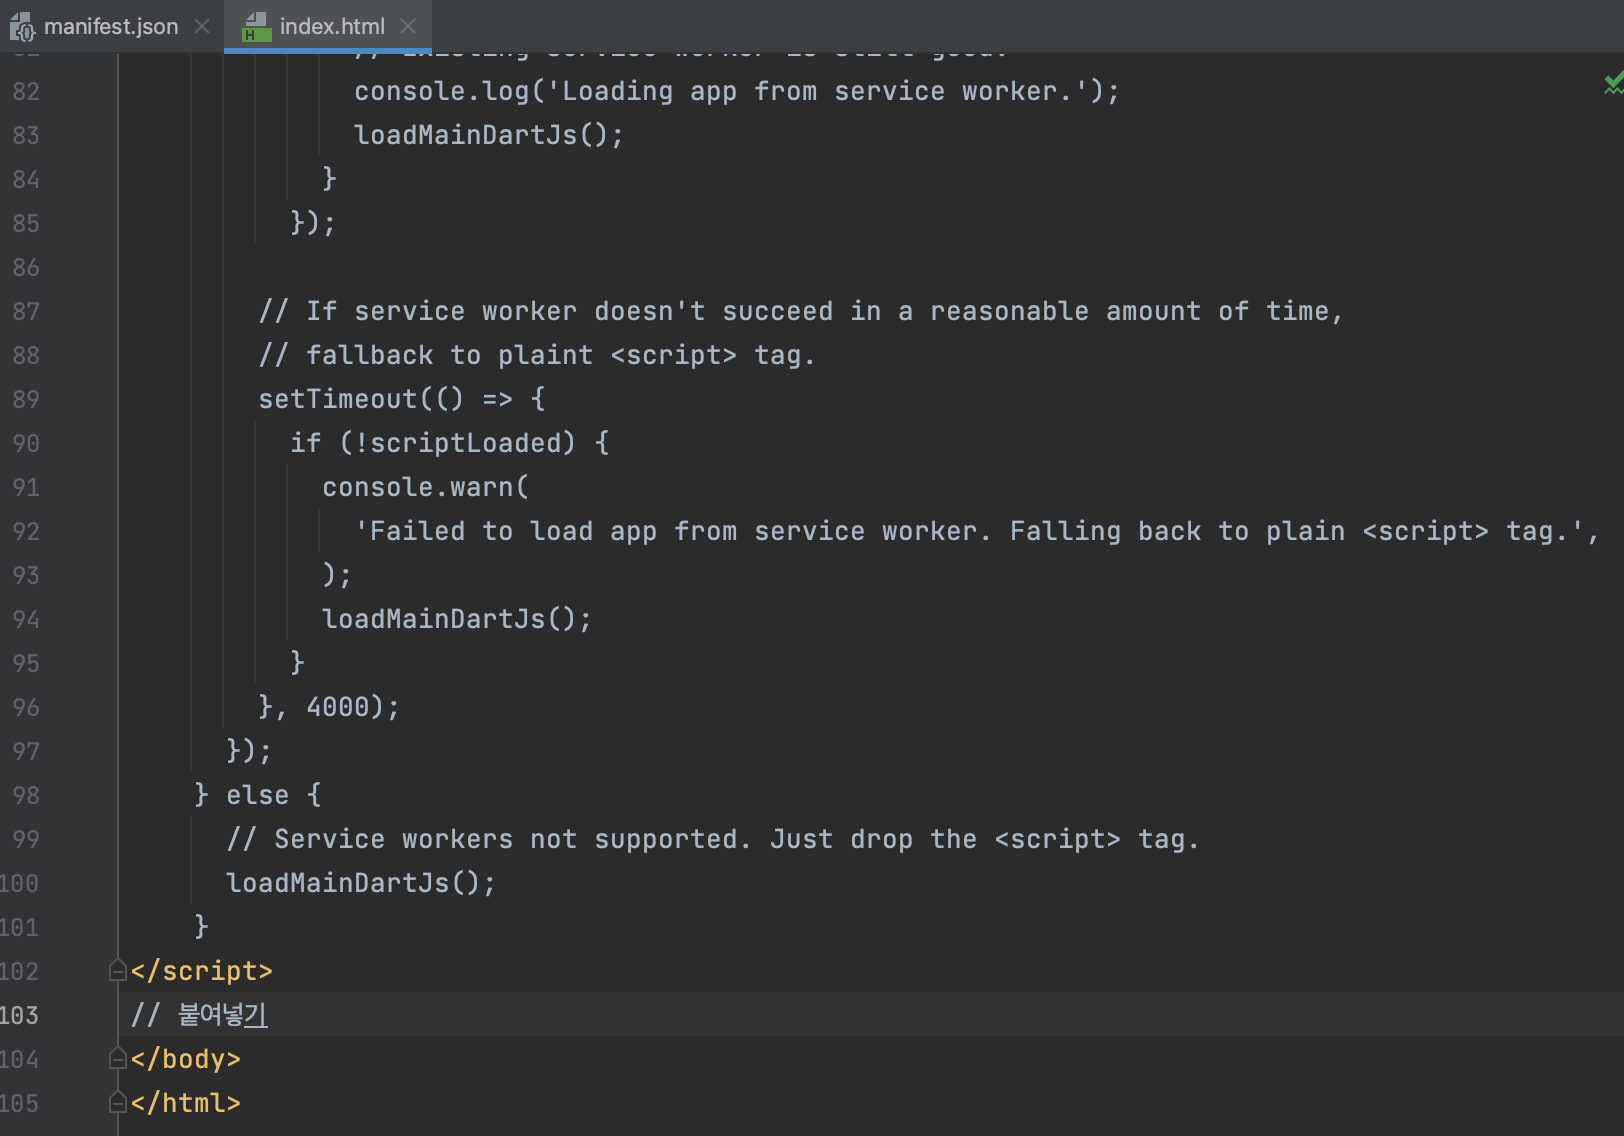Click the closing </html> tag
The width and height of the screenshot is (1624, 1136).
pyautogui.click(x=185, y=1103)
